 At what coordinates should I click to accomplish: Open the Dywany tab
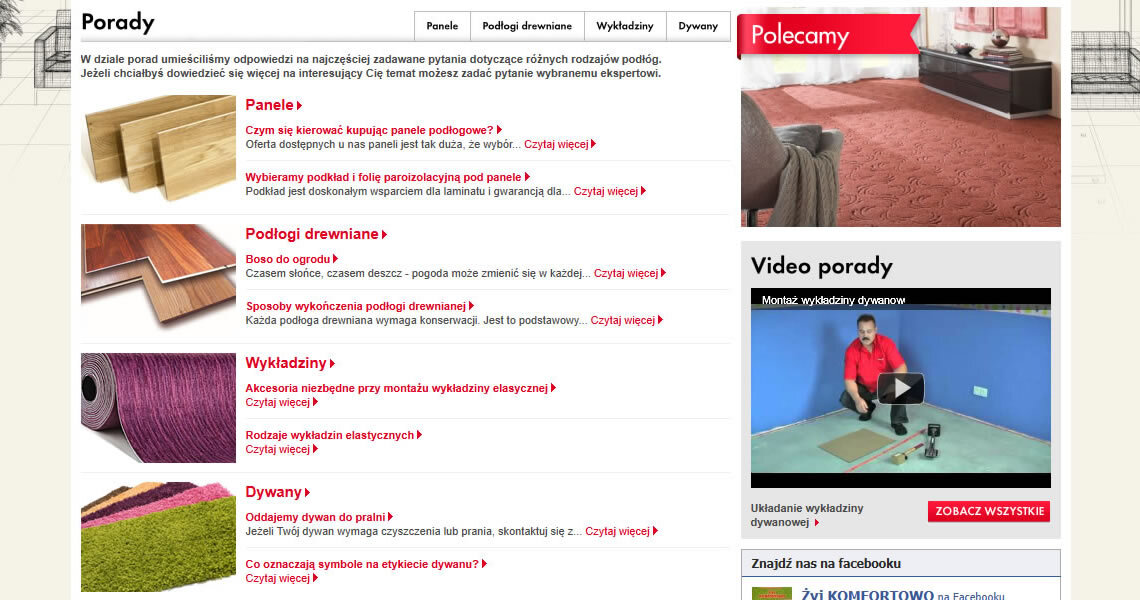(x=698, y=26)
